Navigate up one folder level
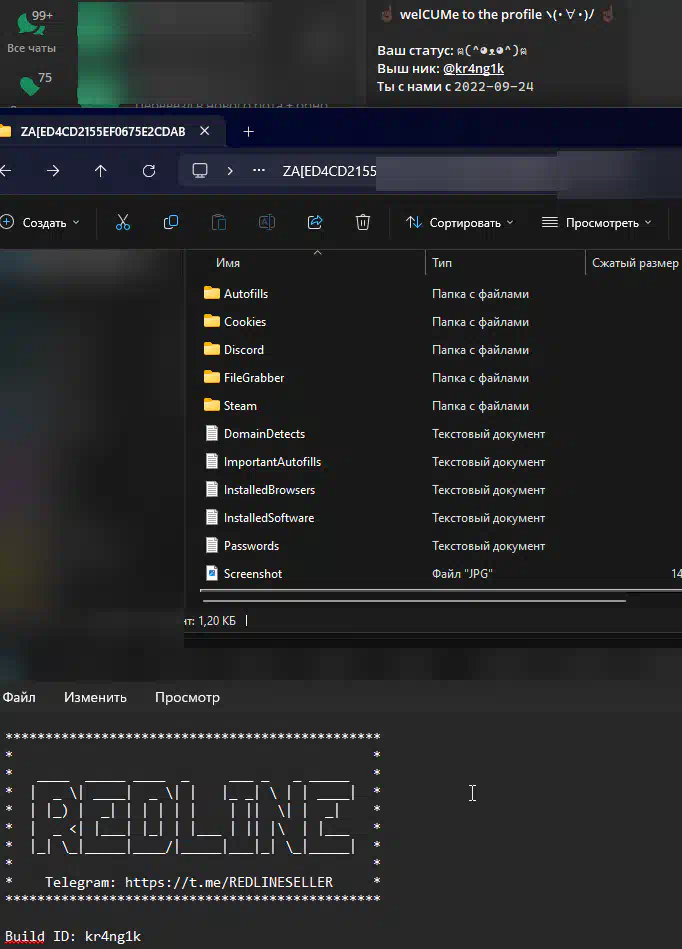682x949 pixels. coord(100,171)
